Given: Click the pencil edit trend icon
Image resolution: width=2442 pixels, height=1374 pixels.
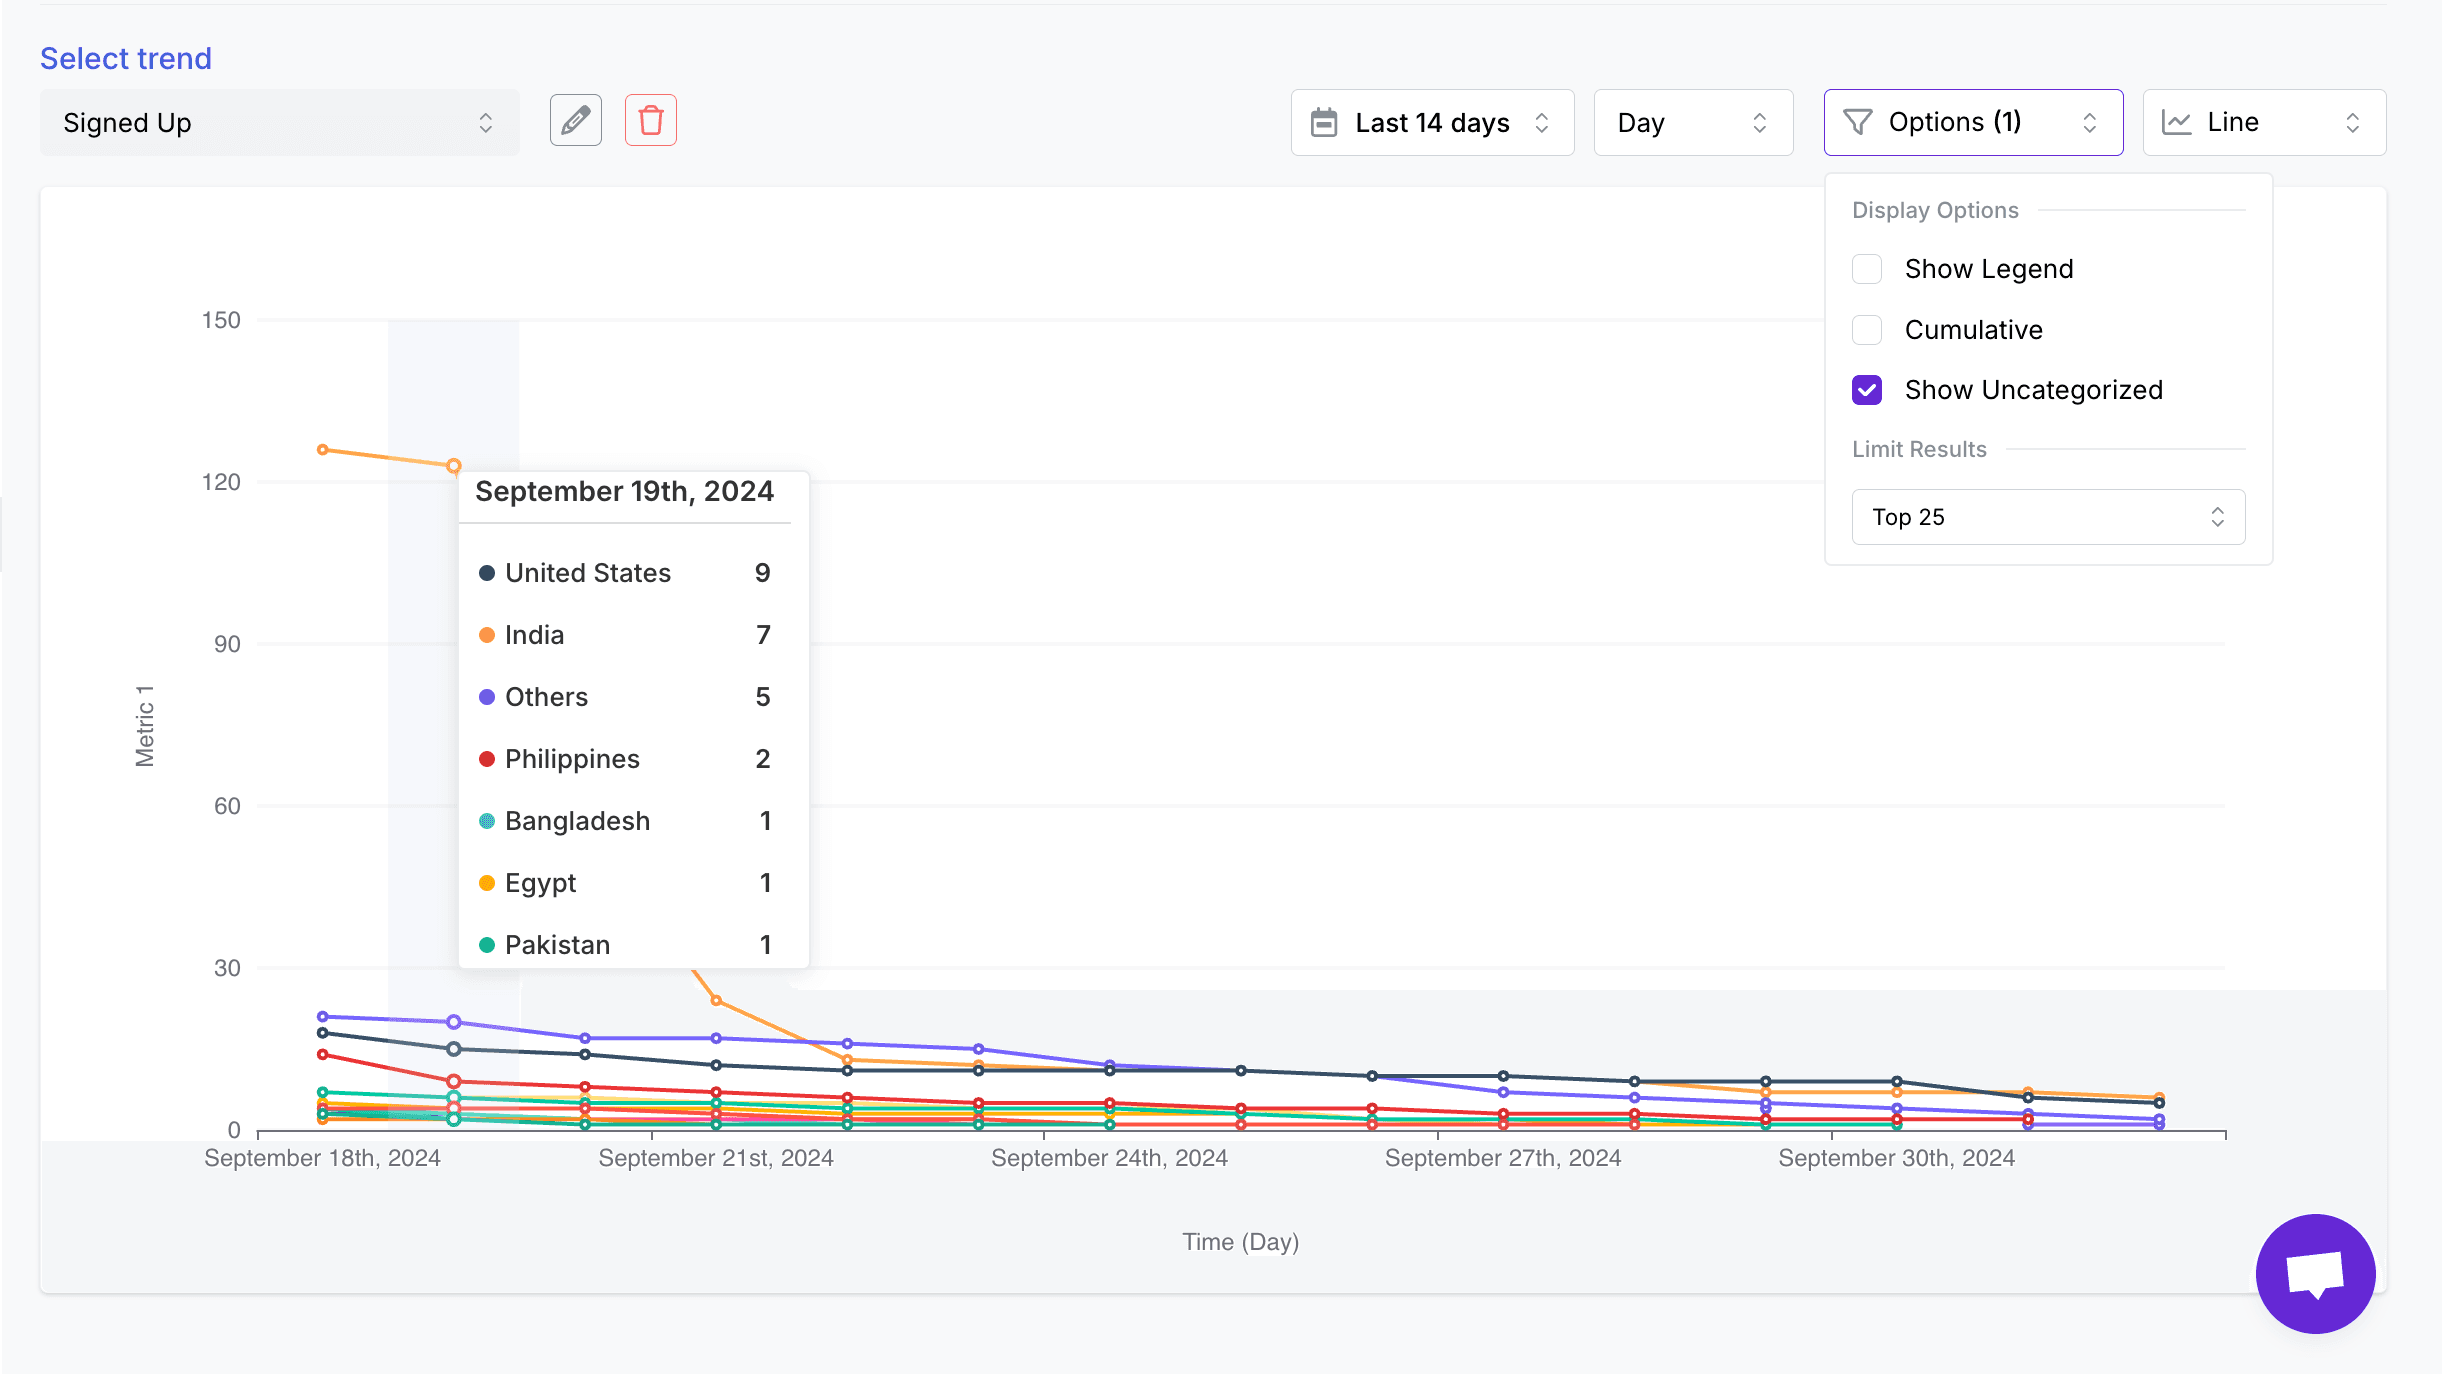Looking at the screenshot, I should tap(576, 121).
